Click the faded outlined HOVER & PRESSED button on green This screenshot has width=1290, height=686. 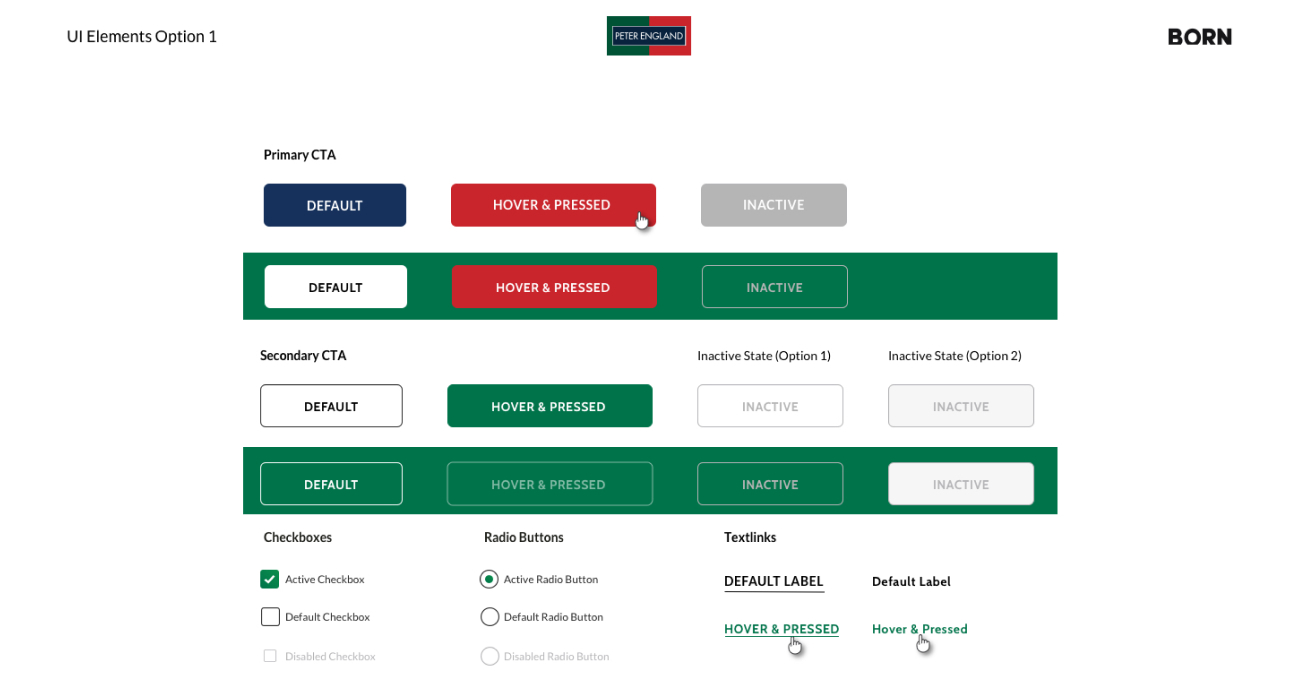point(550,484)
